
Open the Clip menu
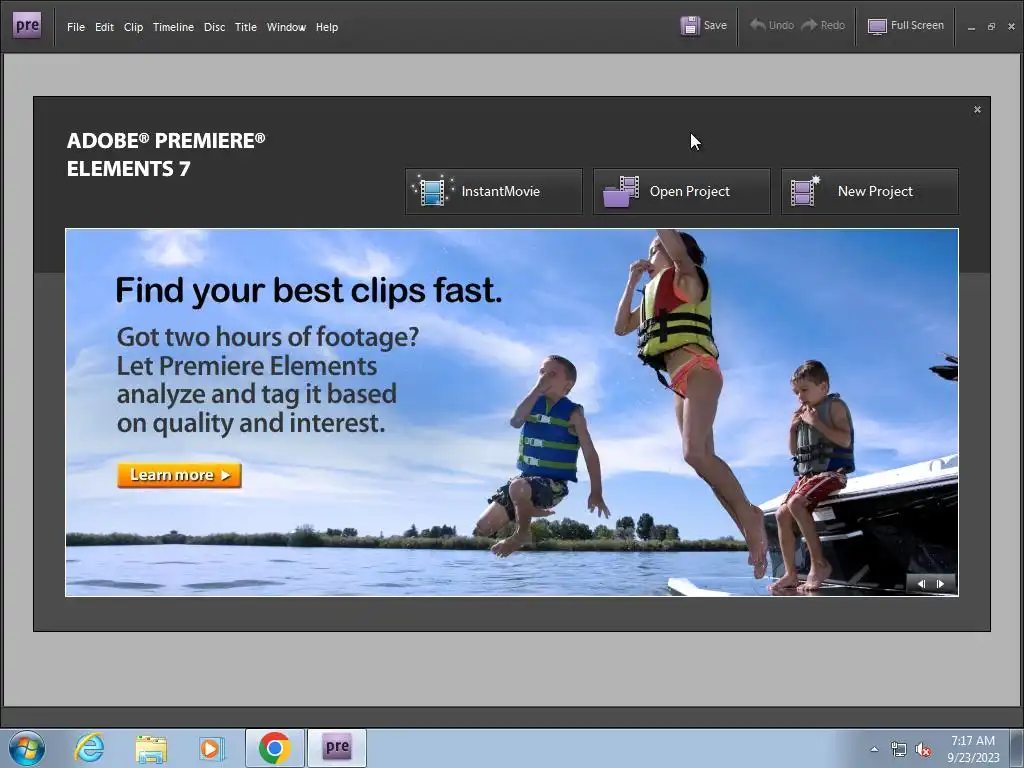133,27
